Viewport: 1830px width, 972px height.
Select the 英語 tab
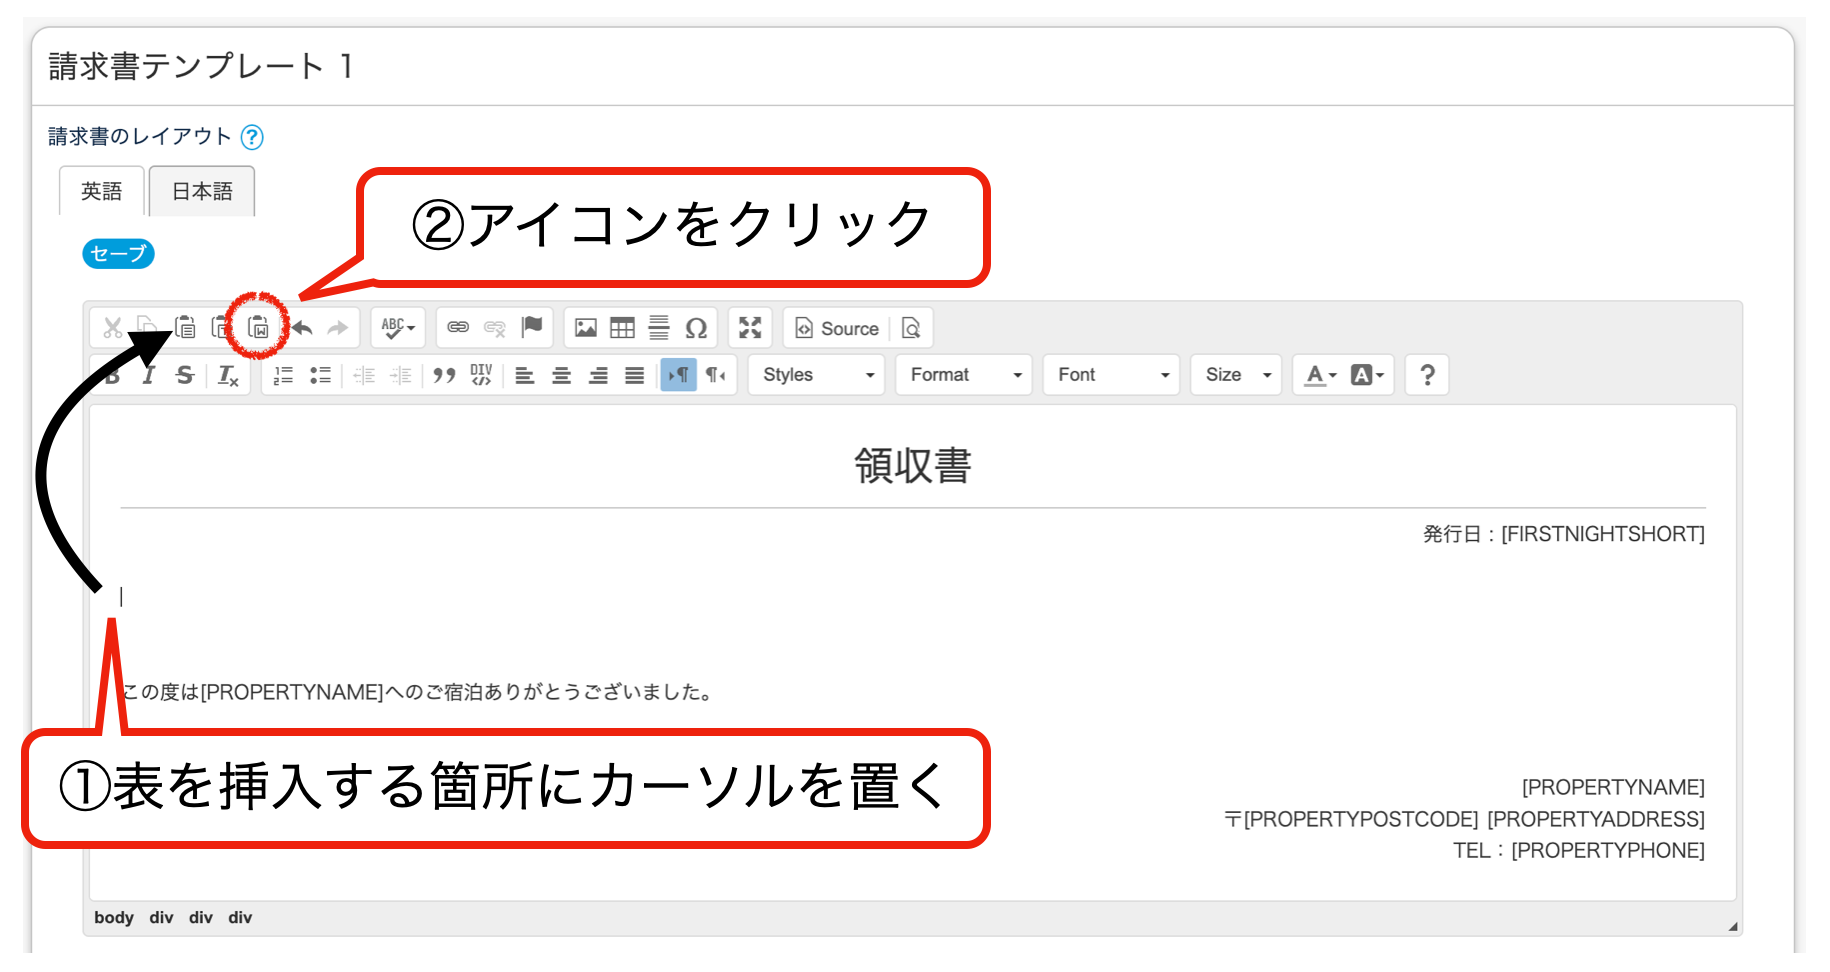(x=102, y=191)
